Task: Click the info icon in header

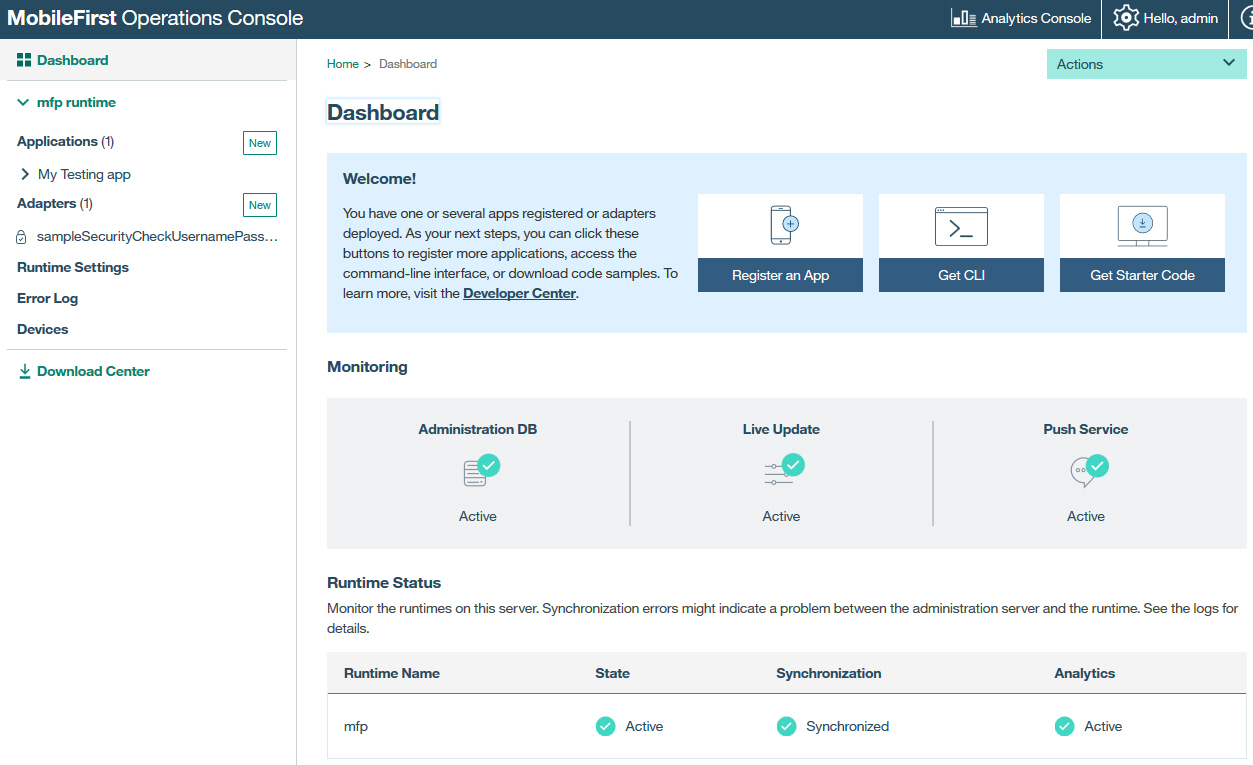Action: 1245,18
